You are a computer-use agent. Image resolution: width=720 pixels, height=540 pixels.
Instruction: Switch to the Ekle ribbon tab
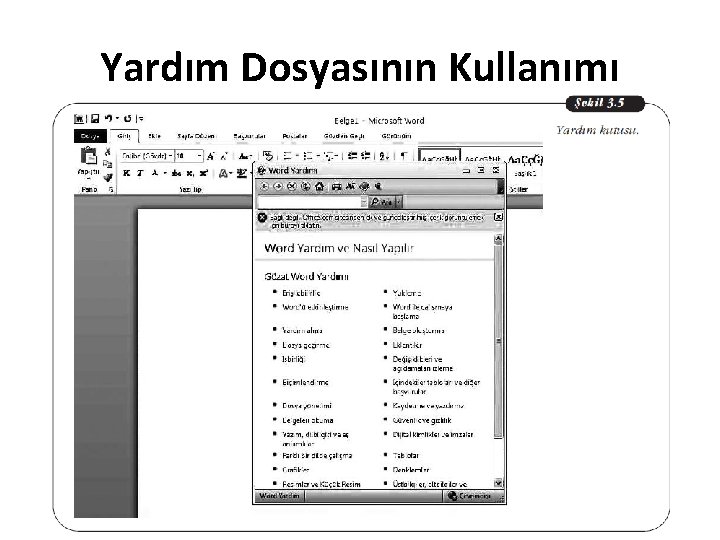(154, 136)
